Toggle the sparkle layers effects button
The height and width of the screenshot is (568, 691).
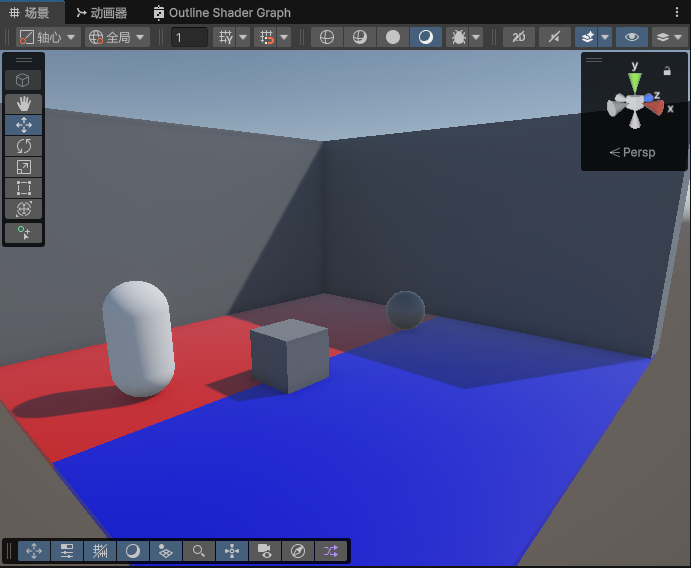coord(587,37)
